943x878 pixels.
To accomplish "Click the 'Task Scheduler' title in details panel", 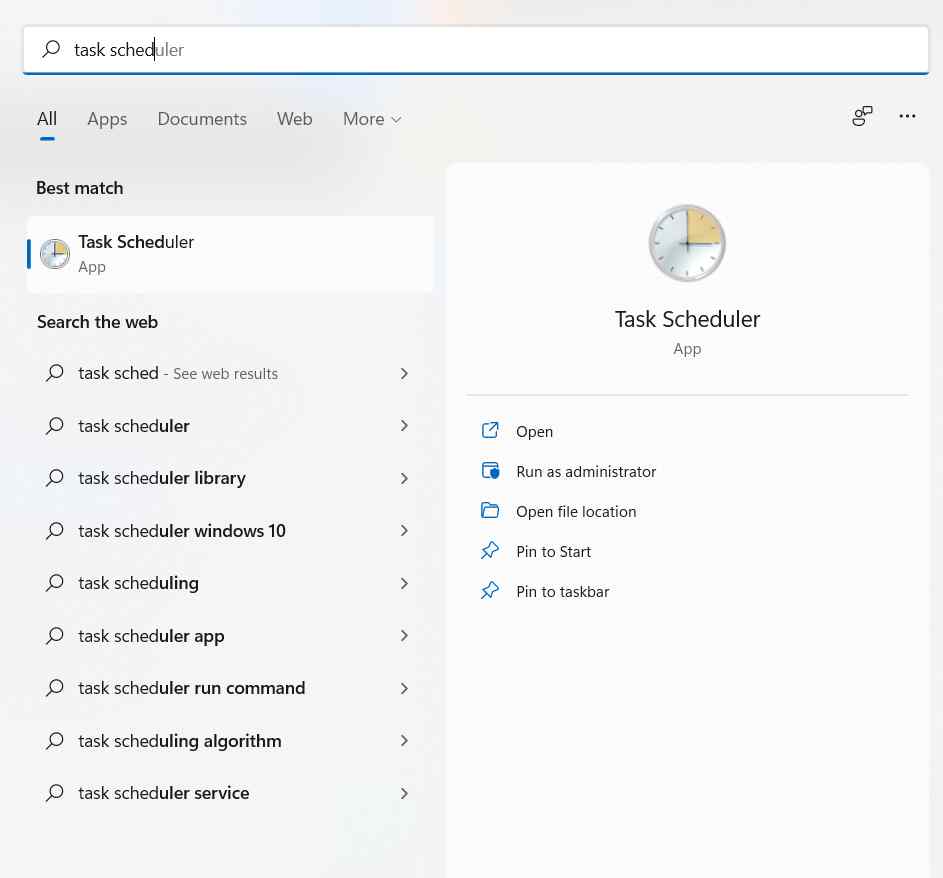I will (x=687, y=319).
